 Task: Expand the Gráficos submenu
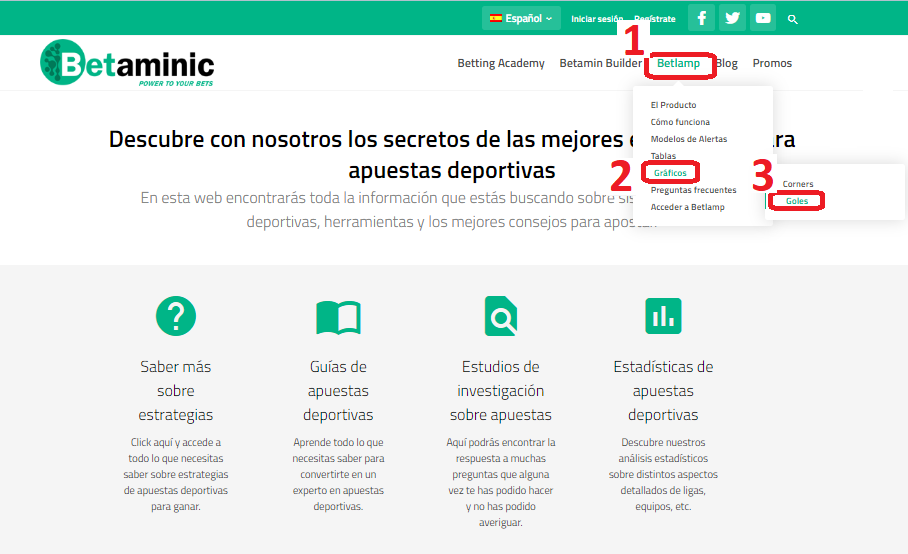[x=670, y=173]
